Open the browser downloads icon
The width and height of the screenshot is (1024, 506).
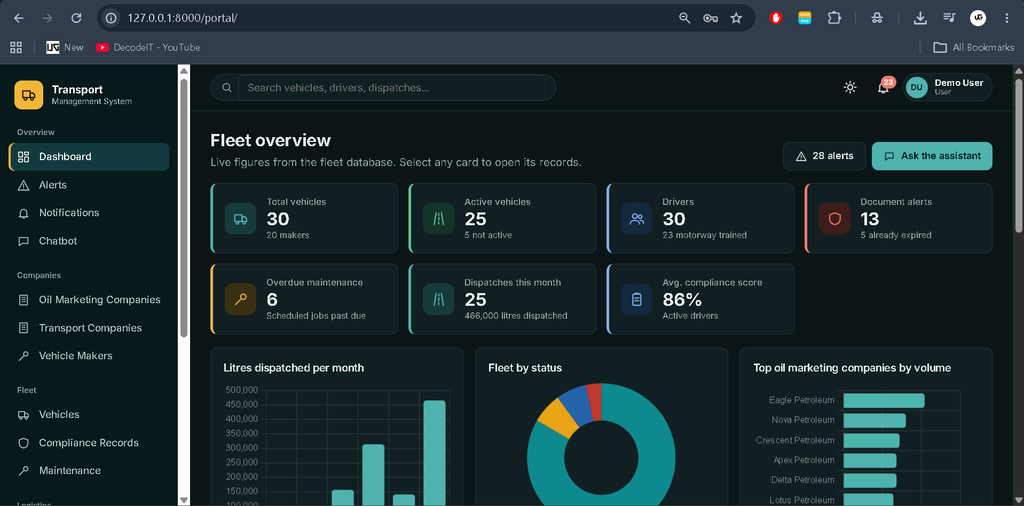pos(920,18)
